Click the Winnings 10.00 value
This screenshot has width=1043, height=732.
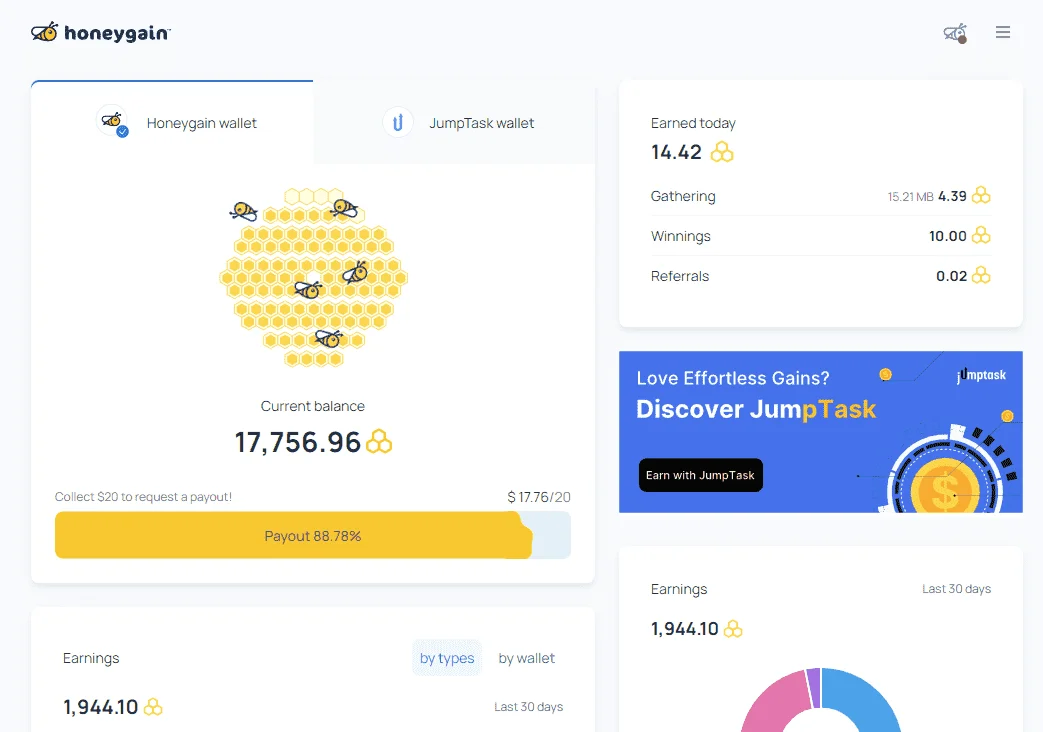click(947, 236)
